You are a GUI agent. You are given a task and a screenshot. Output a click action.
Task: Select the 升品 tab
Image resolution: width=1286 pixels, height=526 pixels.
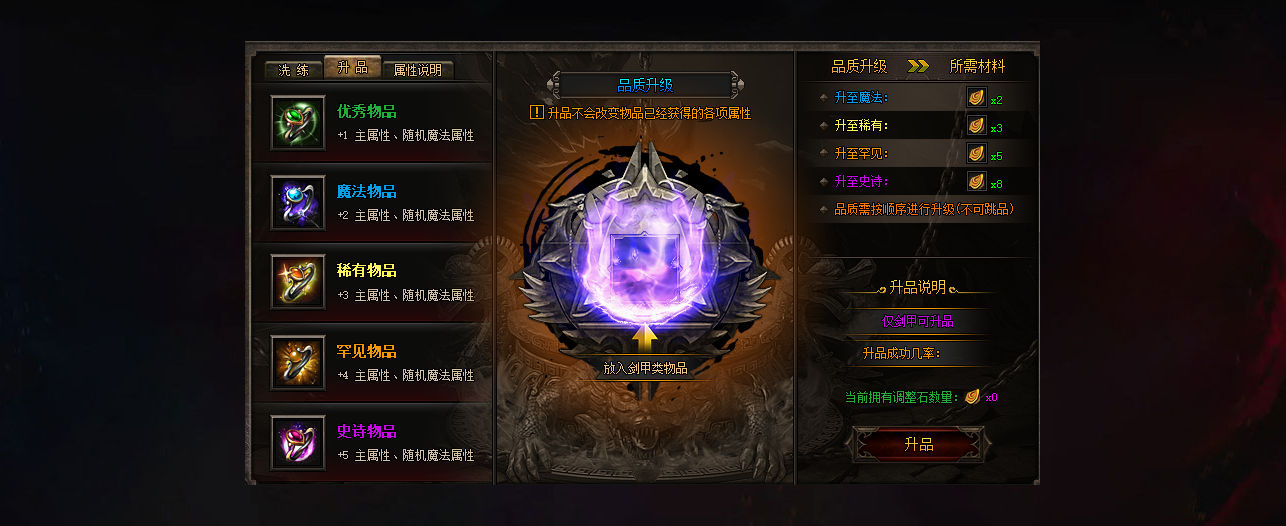click(x=353, y=67)
